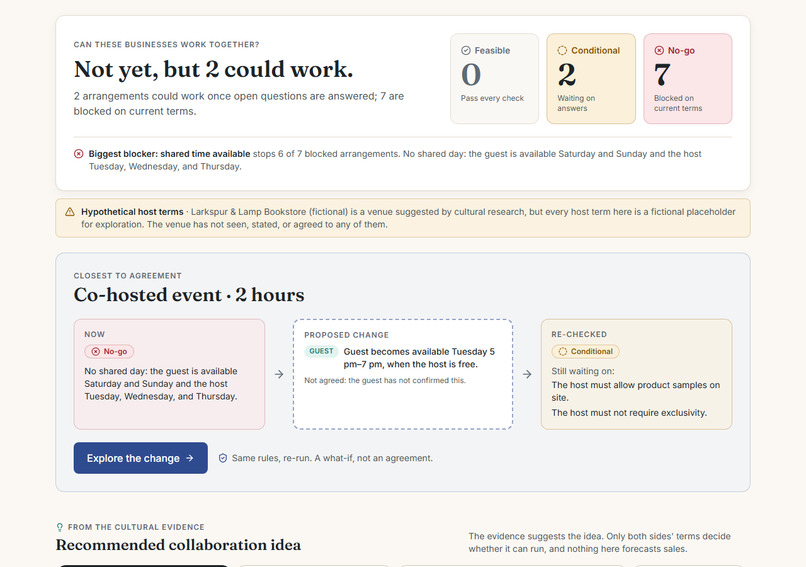Select the "Not yet, but 2 could work." heading
806x567 pixels.
[x=213, y=69]
